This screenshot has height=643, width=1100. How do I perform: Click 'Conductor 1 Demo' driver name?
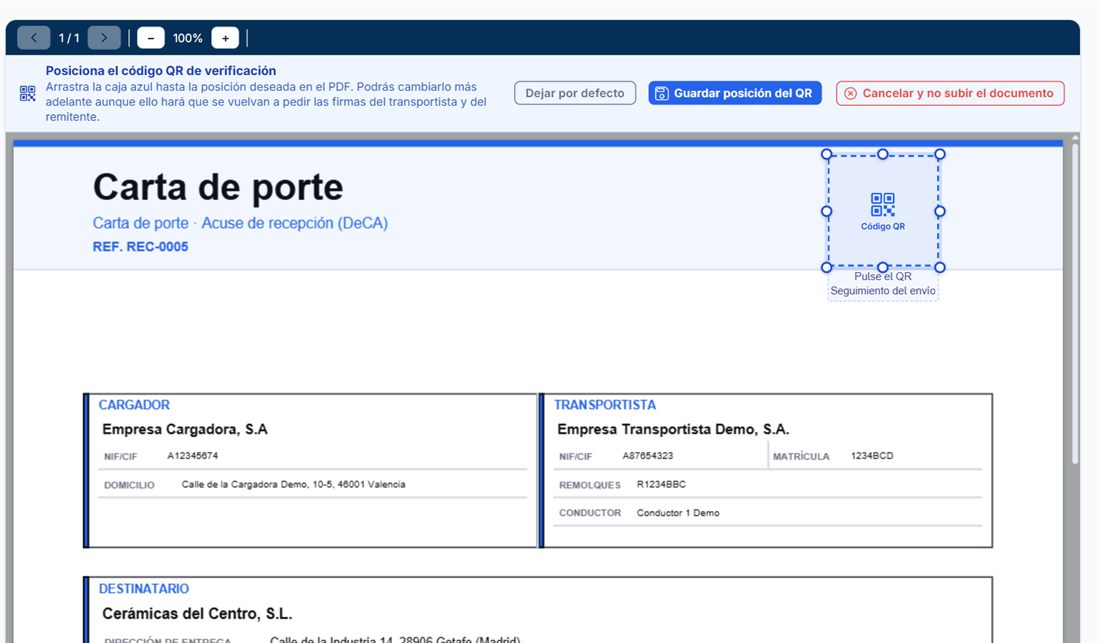pos(678,513)
